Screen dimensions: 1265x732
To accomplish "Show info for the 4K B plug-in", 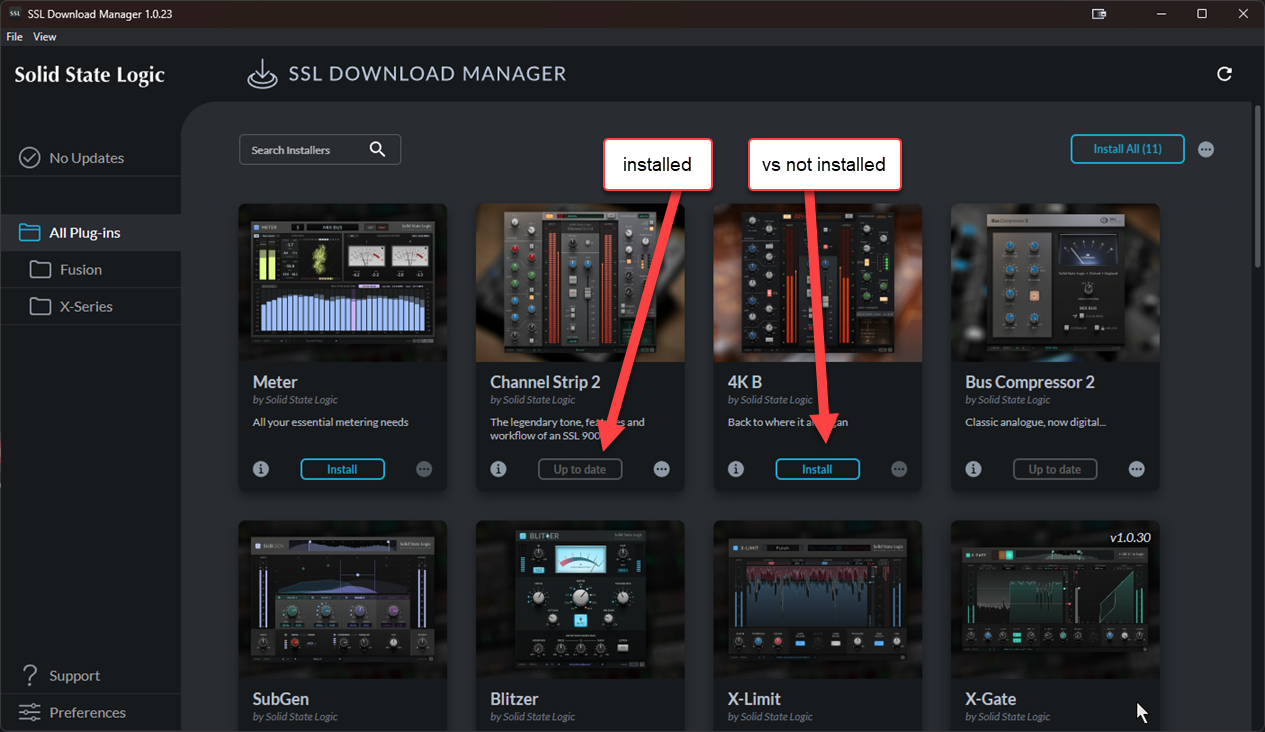I will click(736, 469).
